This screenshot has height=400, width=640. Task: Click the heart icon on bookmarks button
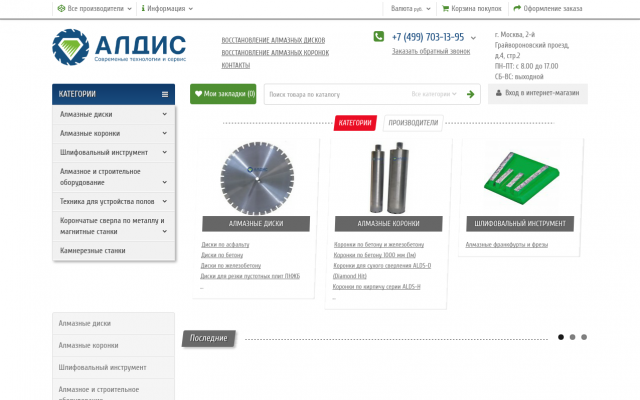[x=198, y=93]
